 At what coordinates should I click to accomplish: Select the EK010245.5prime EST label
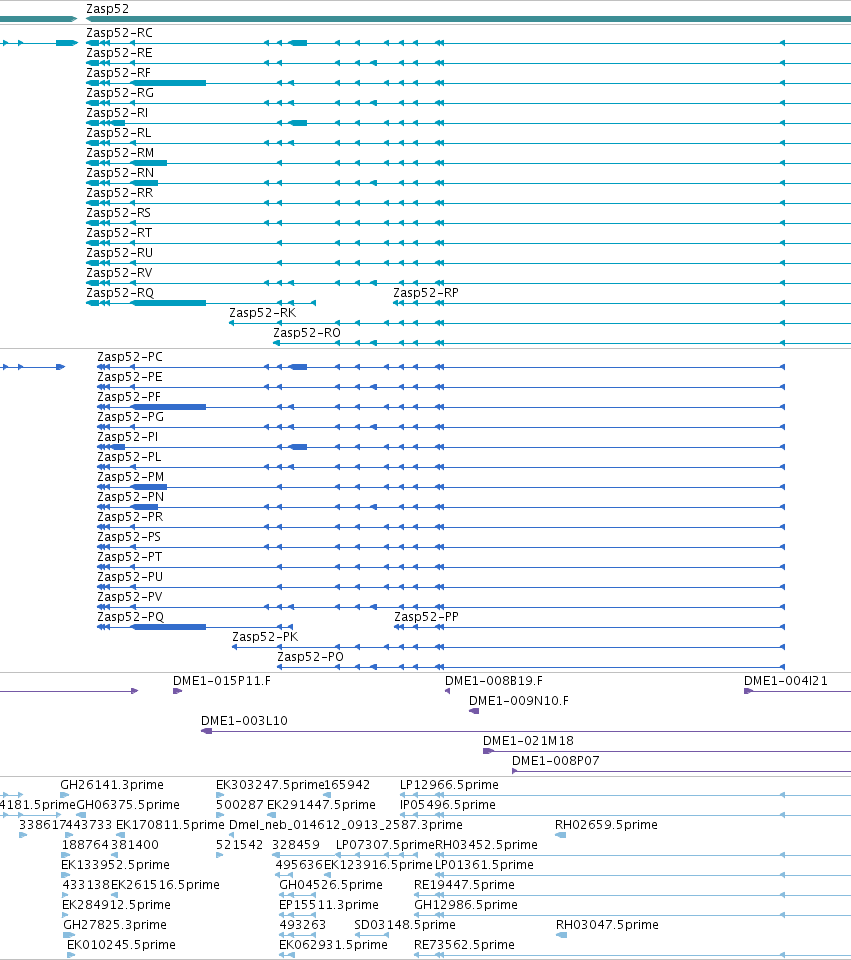point(121,945)
